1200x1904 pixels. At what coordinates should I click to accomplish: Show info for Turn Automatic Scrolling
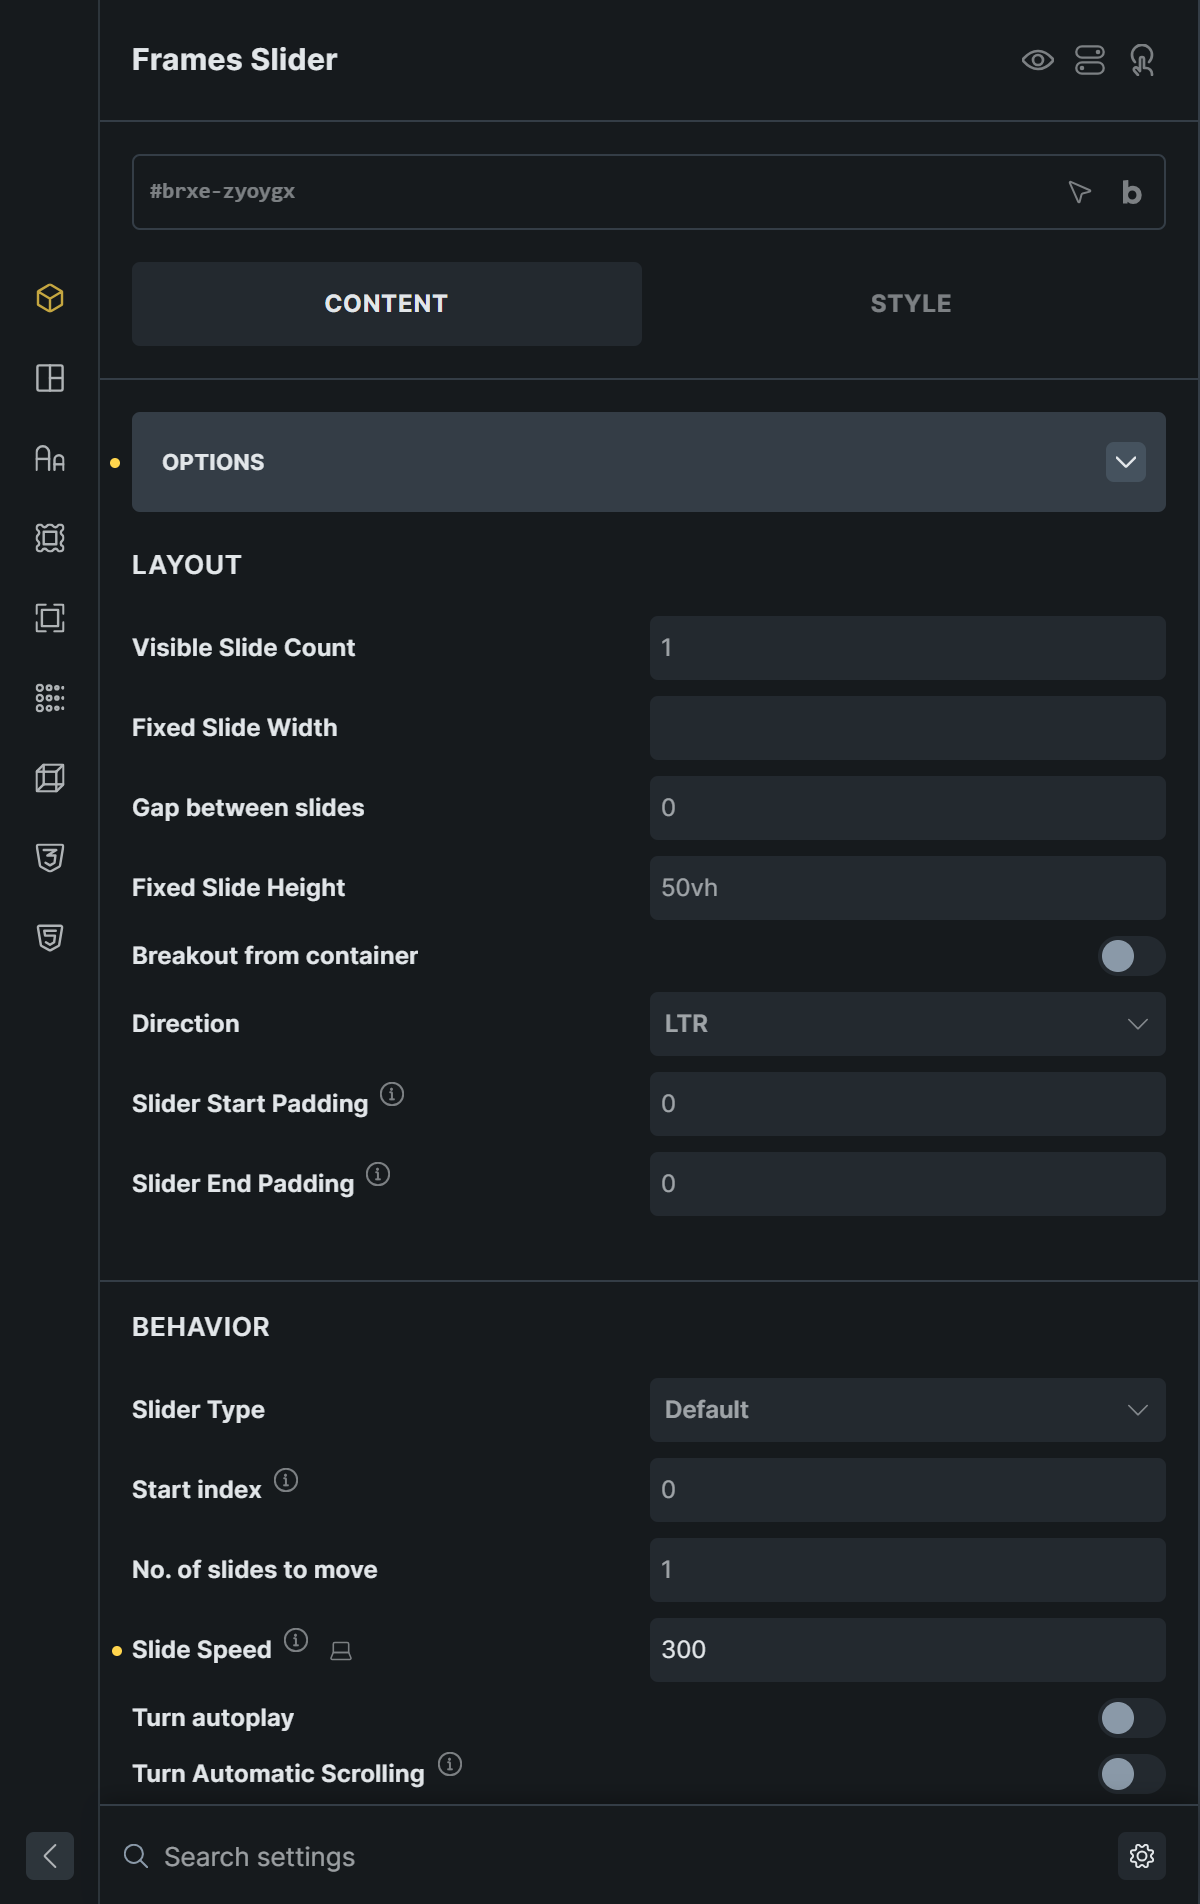pos(450,1764)
